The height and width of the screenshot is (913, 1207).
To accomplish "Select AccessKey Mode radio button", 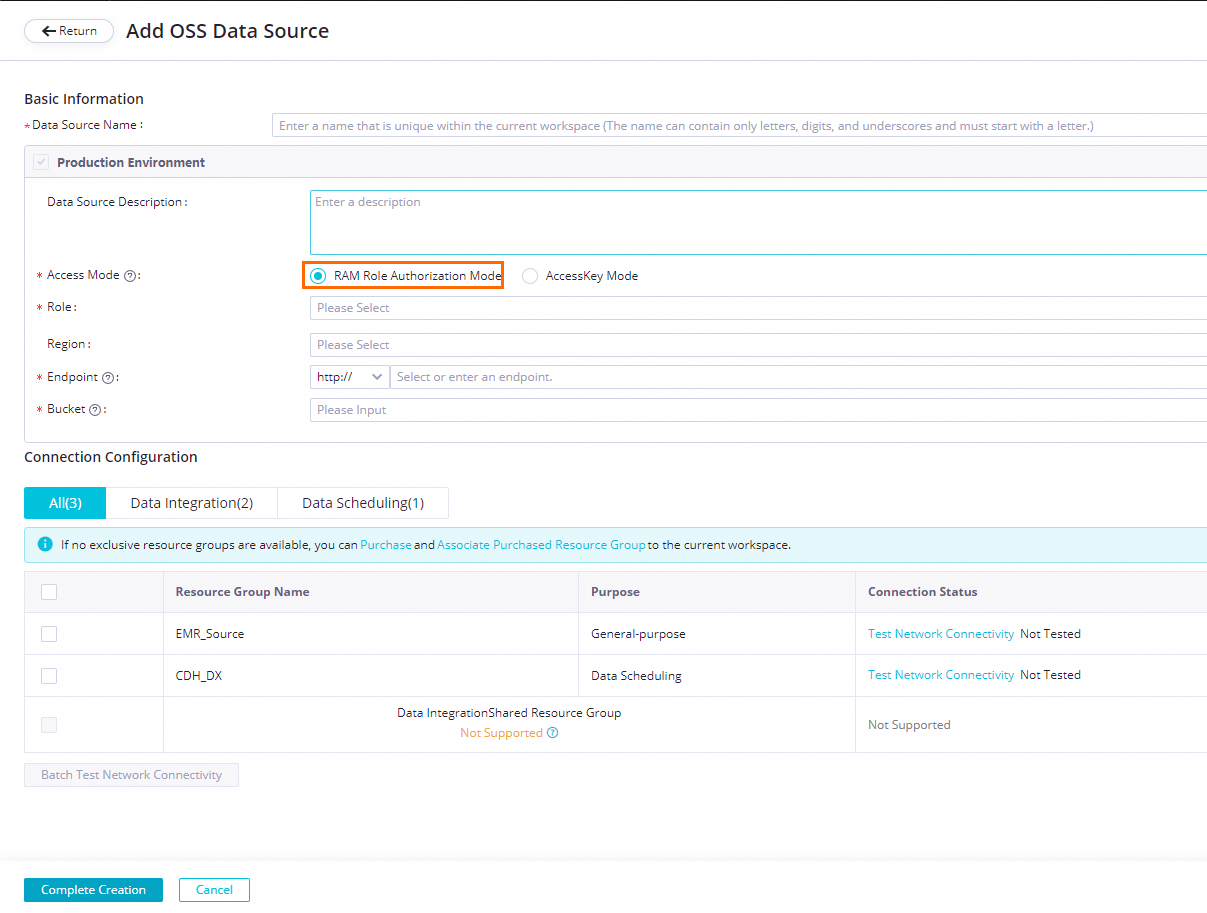I will coord(530,276).
